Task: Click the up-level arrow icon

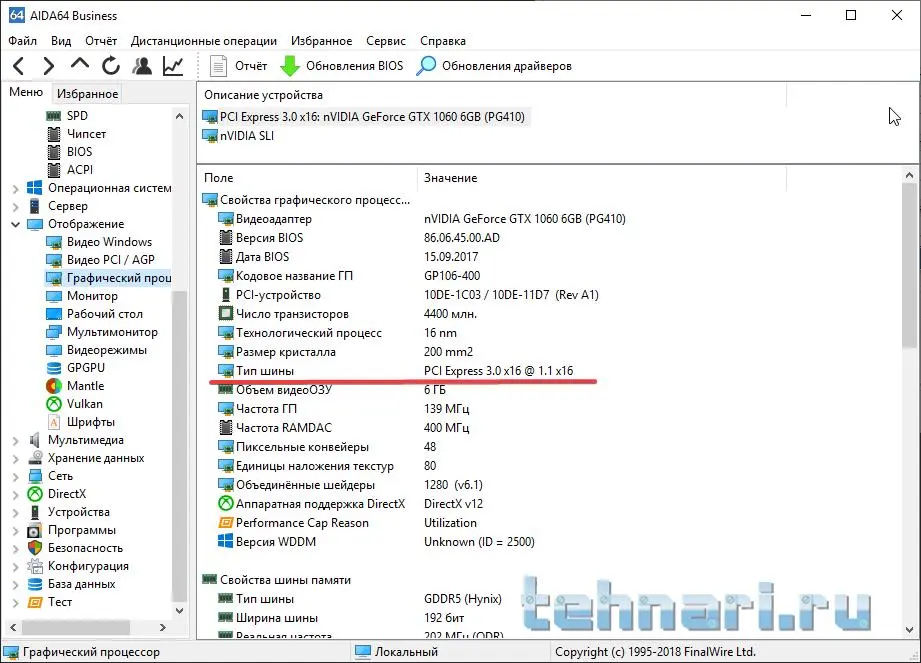Action: pos(80,65)
